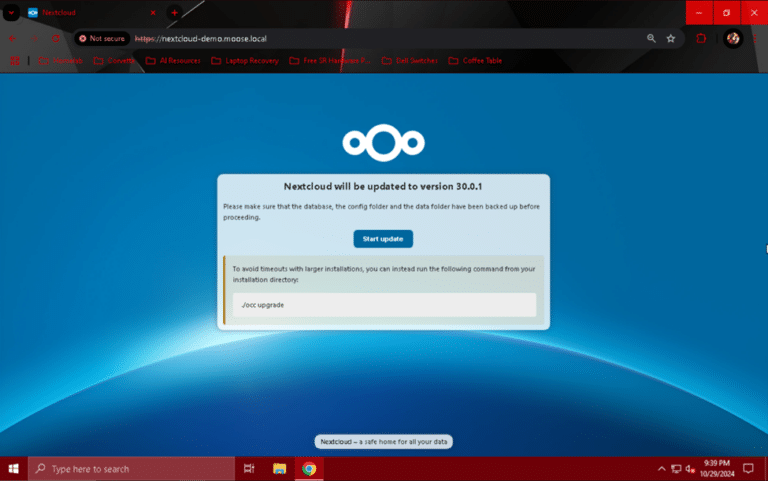The height and width of the screenshot is (481, 768).
Task: Open the Chrome profile avatar
Action: [x=733, y=38]
